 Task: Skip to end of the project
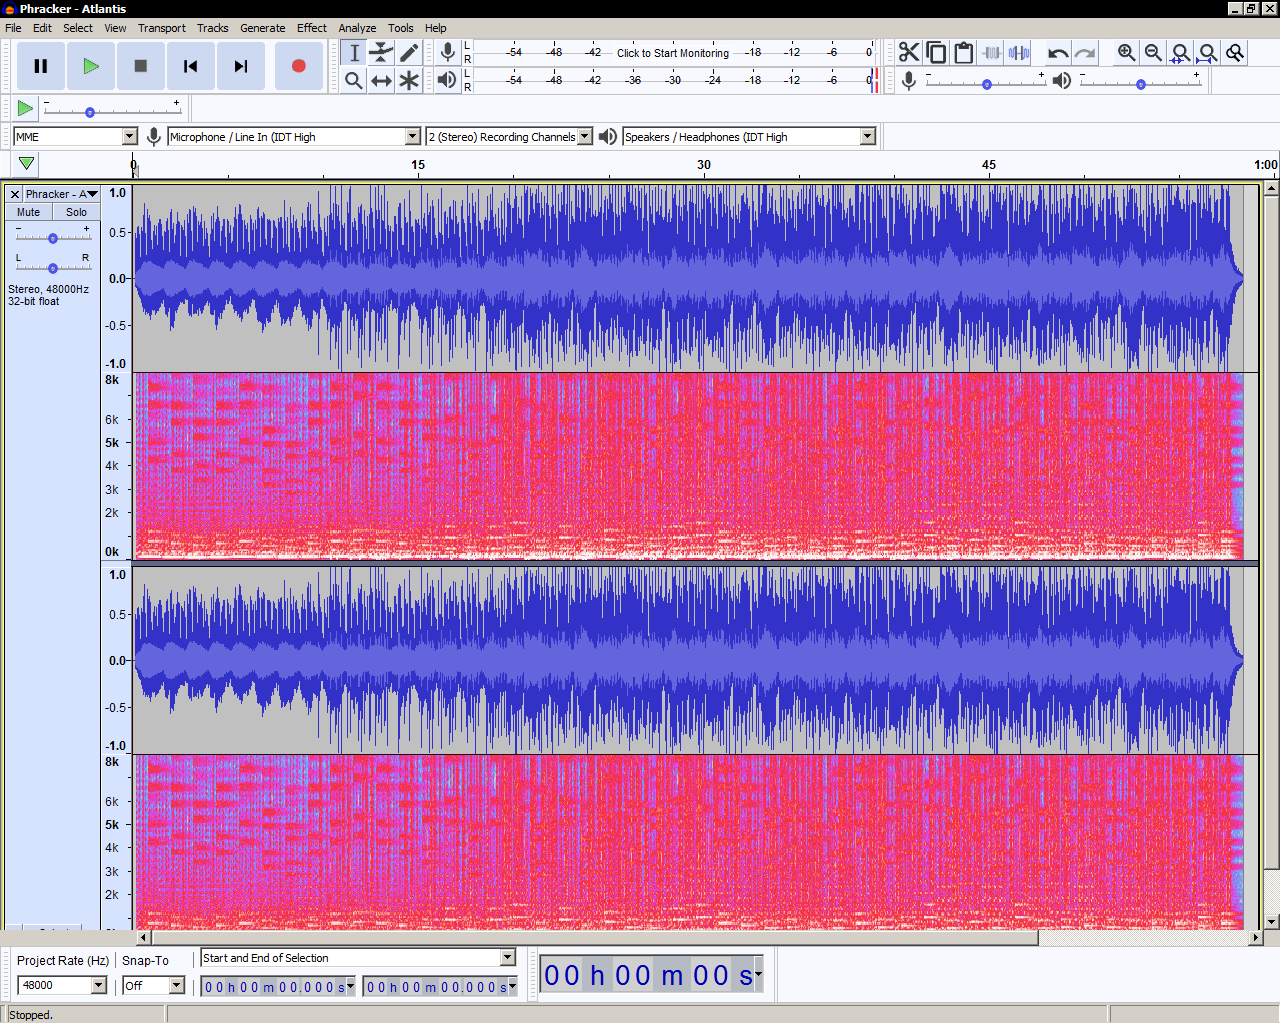(241, 66)
